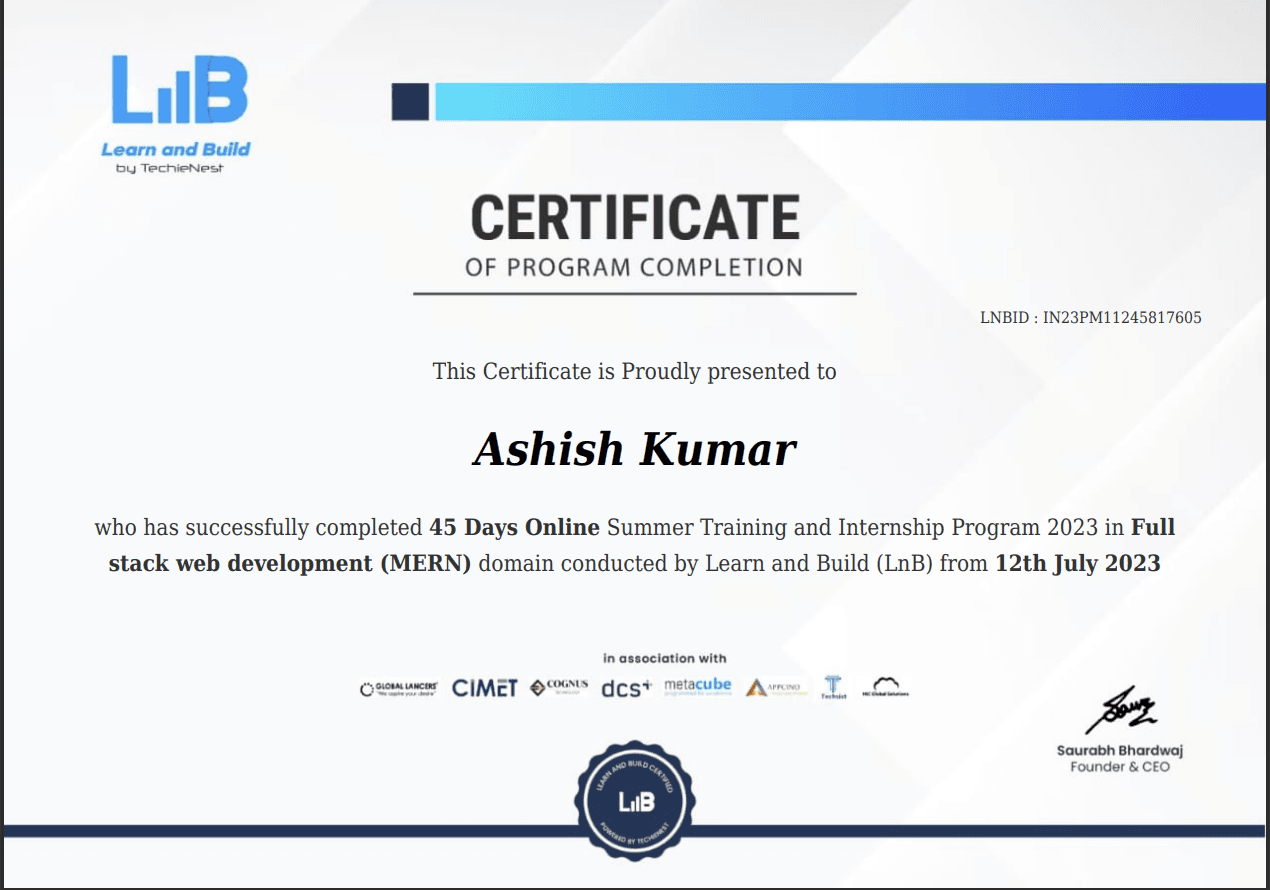Click the 'Founder & CEO' title
Image resolution: width=1270 pixels, height=890 pixels.
click(x=1120, y=767)
